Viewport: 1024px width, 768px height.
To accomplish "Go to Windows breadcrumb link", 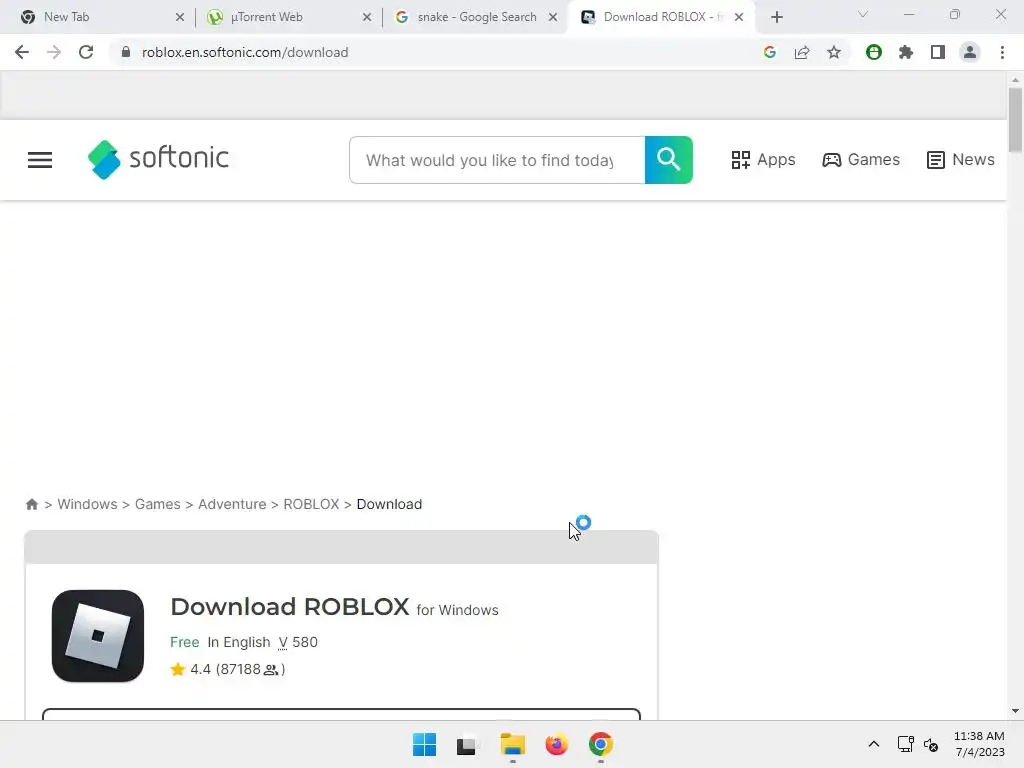I will (x=88, y=504).
